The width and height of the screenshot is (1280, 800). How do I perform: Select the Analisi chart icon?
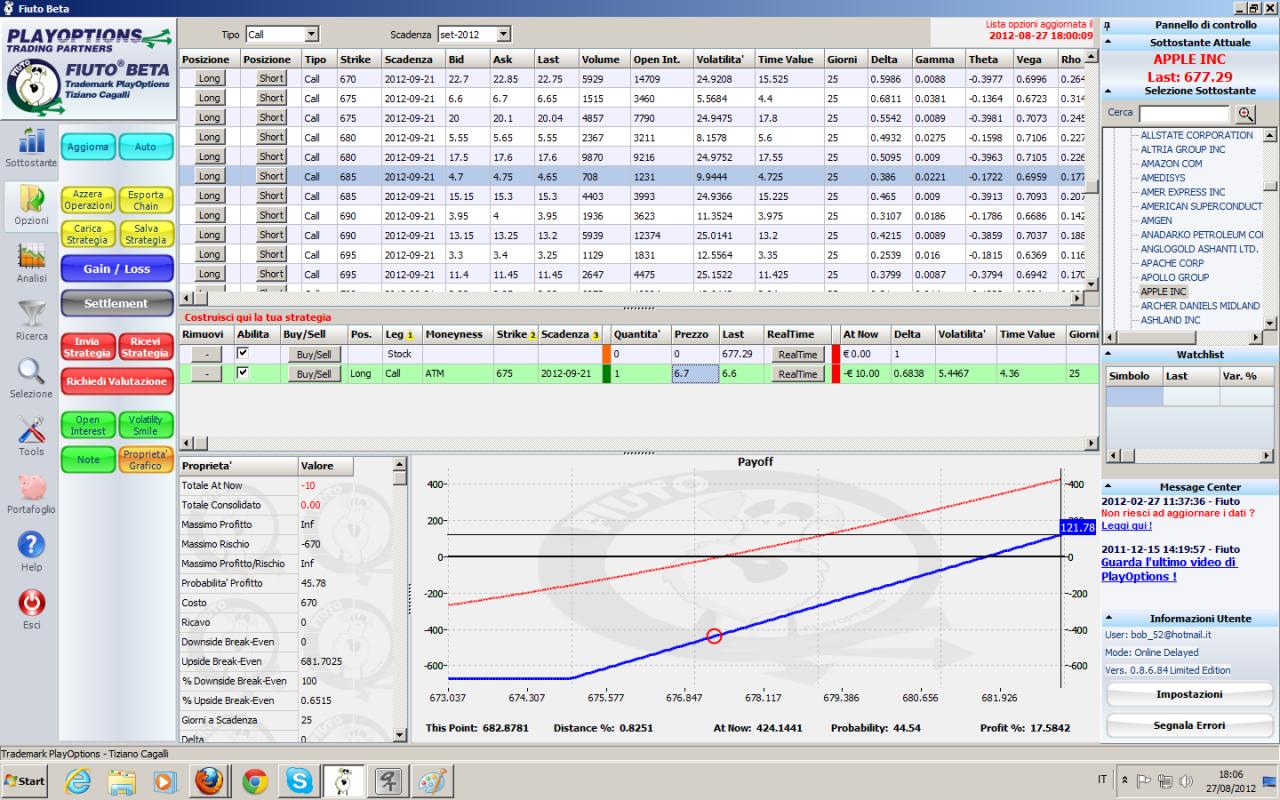30,256
